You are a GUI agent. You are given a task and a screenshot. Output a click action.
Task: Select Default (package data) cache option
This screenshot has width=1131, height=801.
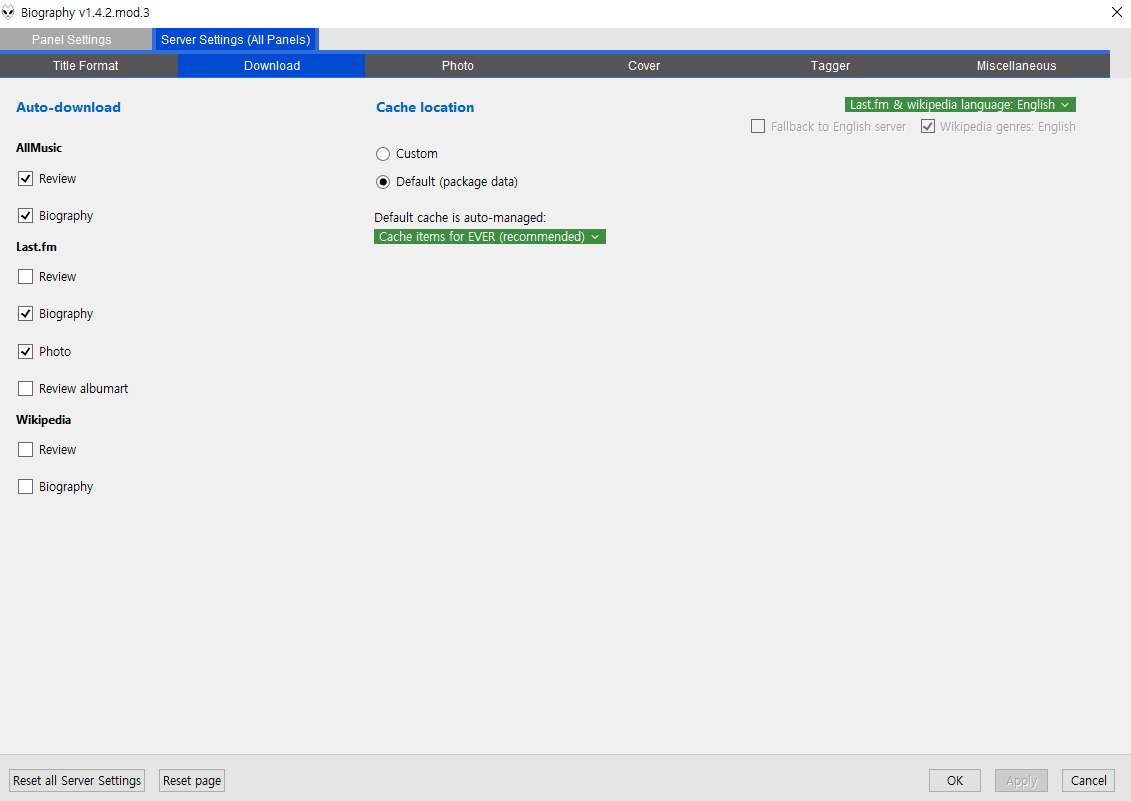[x=383, y=182]
